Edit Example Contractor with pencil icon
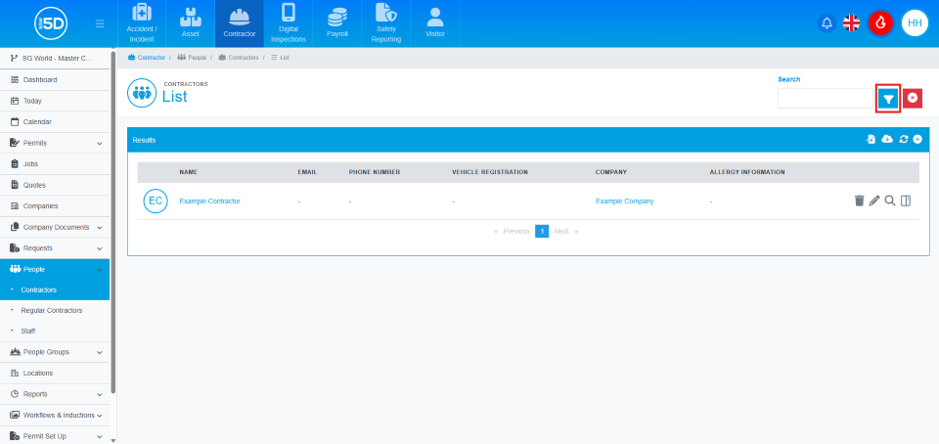This screenshot has height=444, width=939. 874,201
